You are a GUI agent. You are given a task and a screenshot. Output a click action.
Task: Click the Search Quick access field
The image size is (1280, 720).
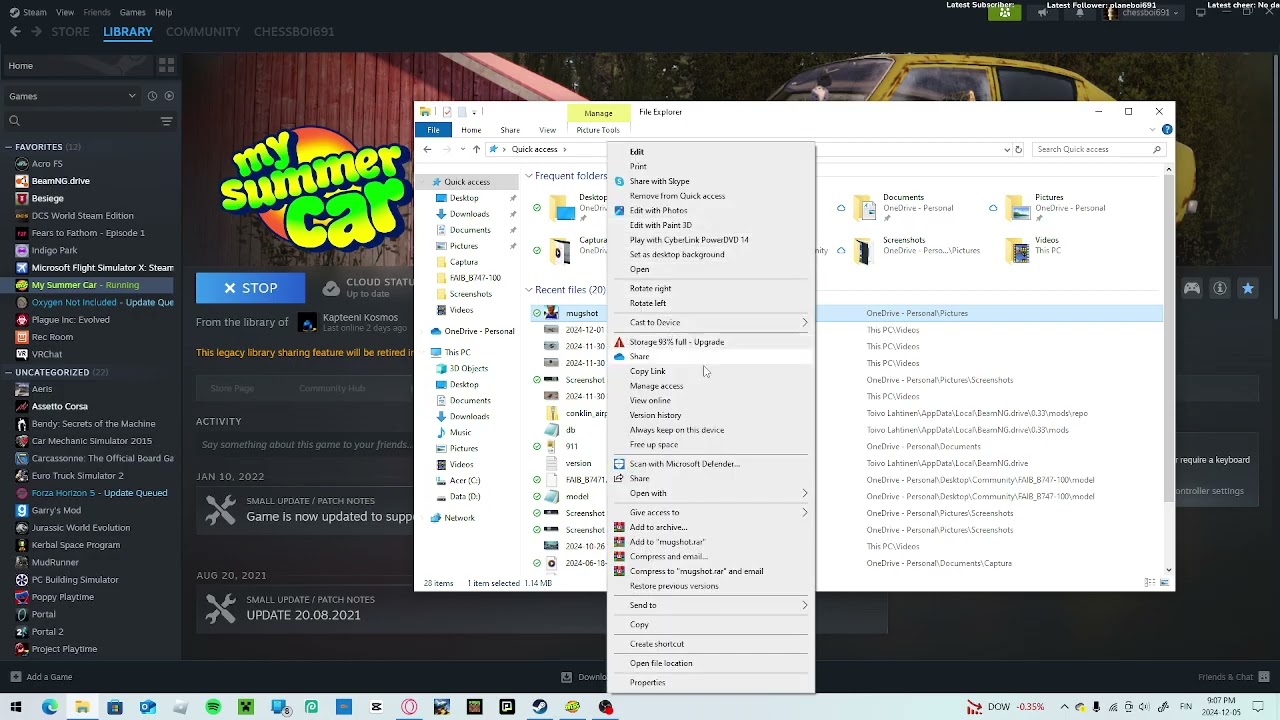tap(1098, 149)
